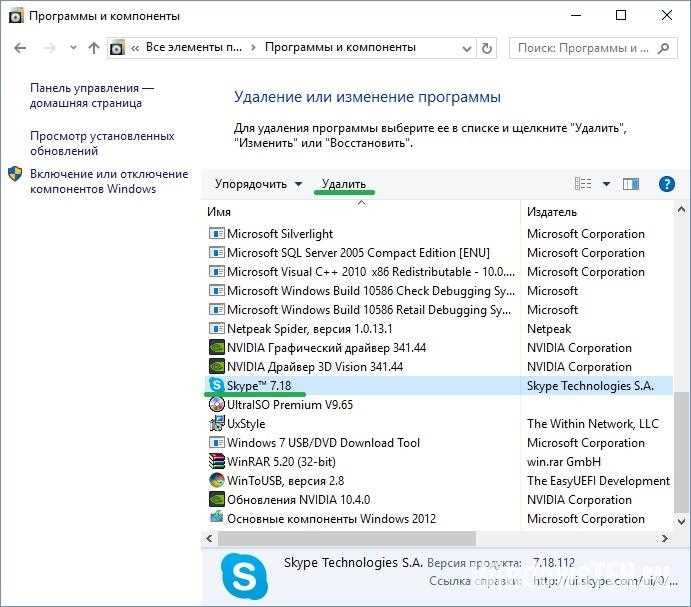Select Microsoft SQL Server 2005 Compact icon

pyautogui.click(x=216, y=252)
